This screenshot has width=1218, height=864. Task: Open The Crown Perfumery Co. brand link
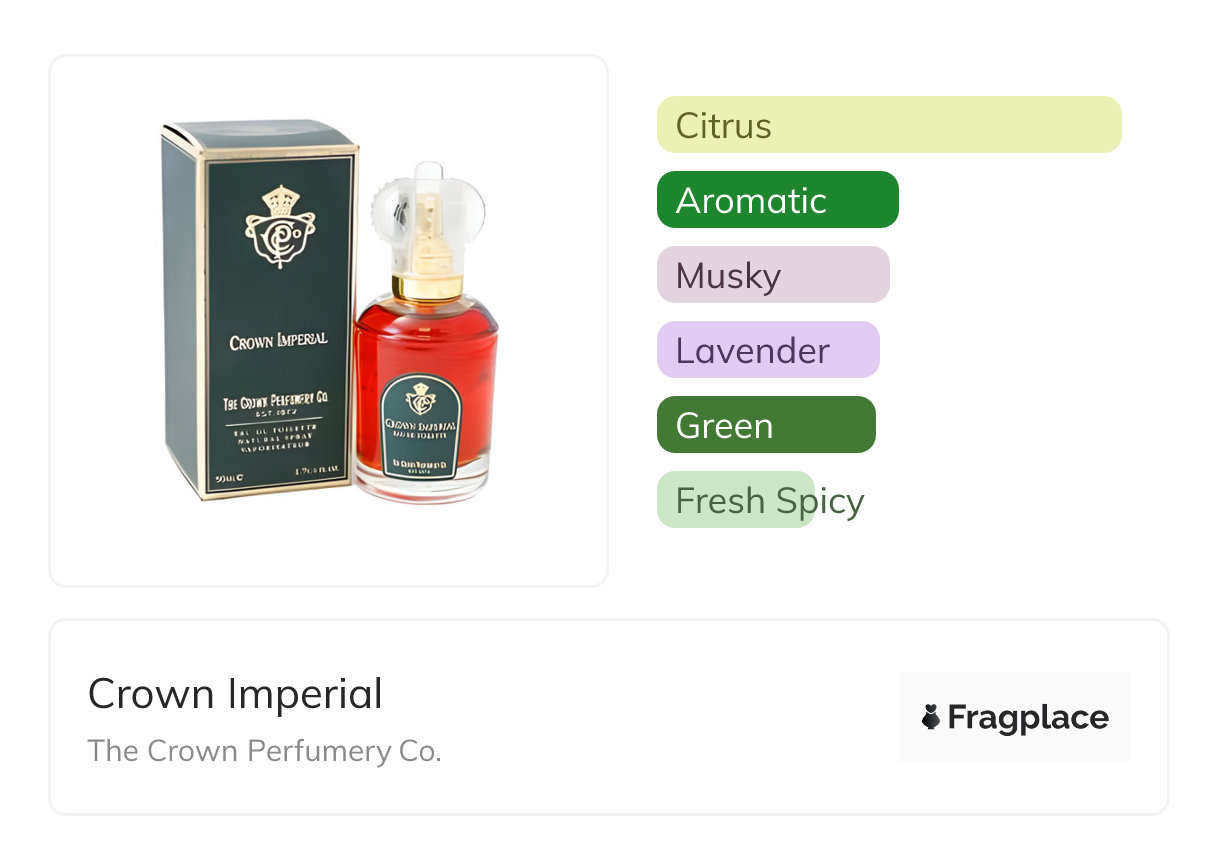(x=265, y=751)
